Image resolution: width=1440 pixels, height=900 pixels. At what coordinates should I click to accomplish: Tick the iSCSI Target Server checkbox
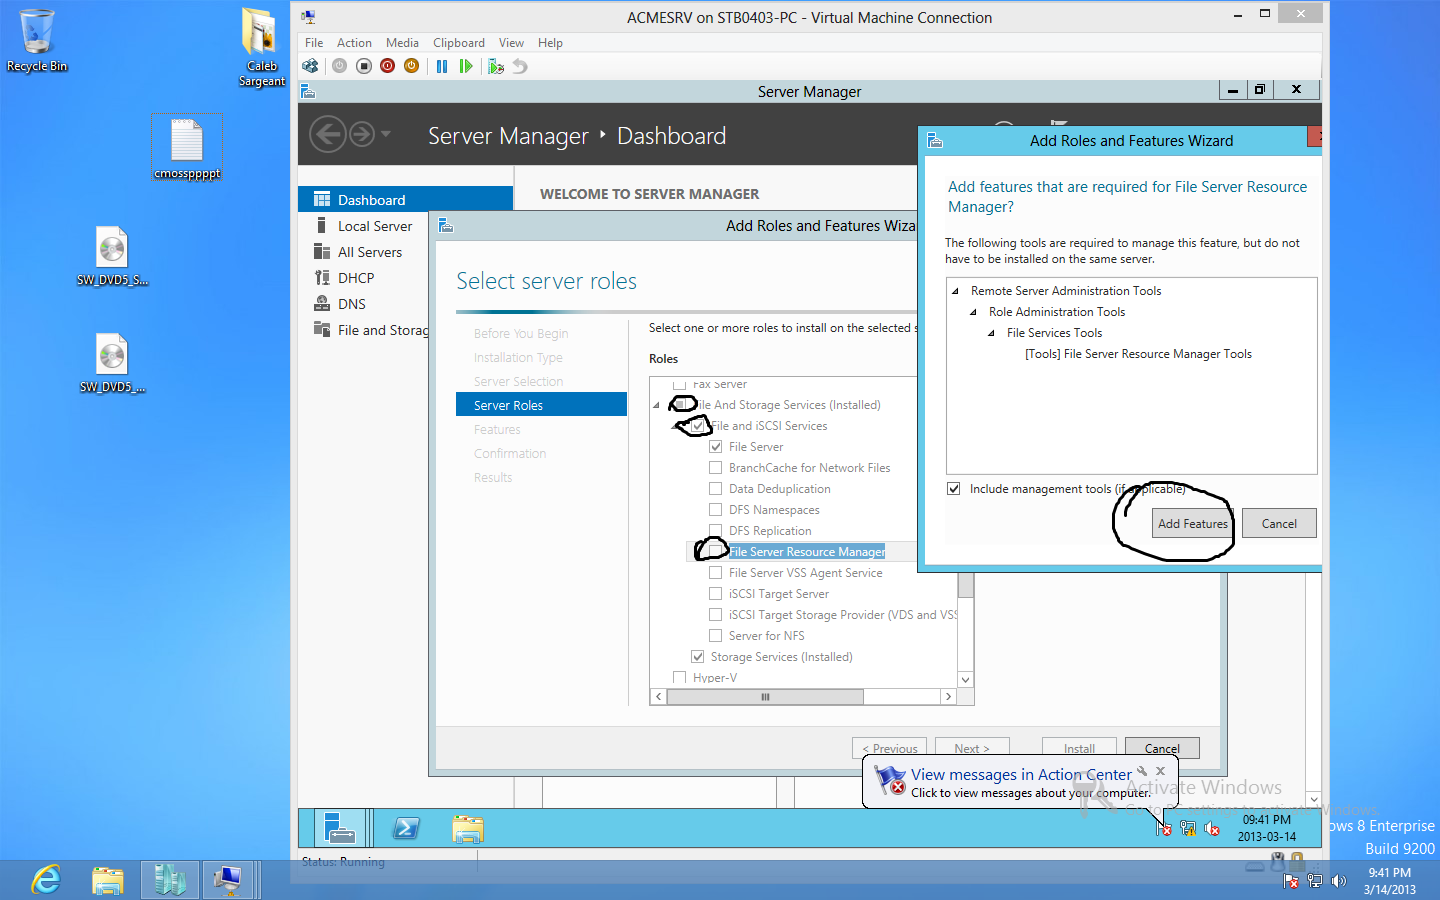(716, 594)
